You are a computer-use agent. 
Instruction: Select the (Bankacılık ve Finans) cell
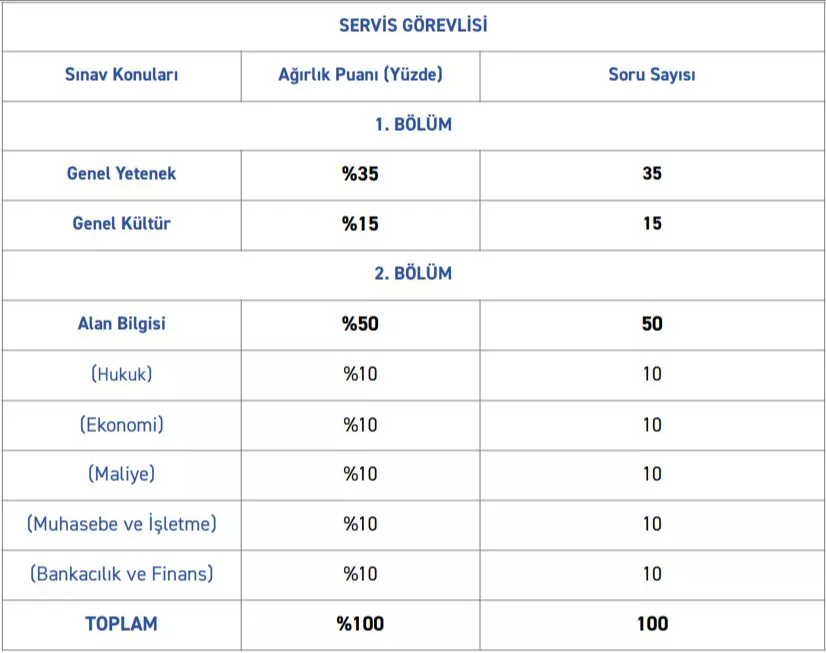pos(122,575)
